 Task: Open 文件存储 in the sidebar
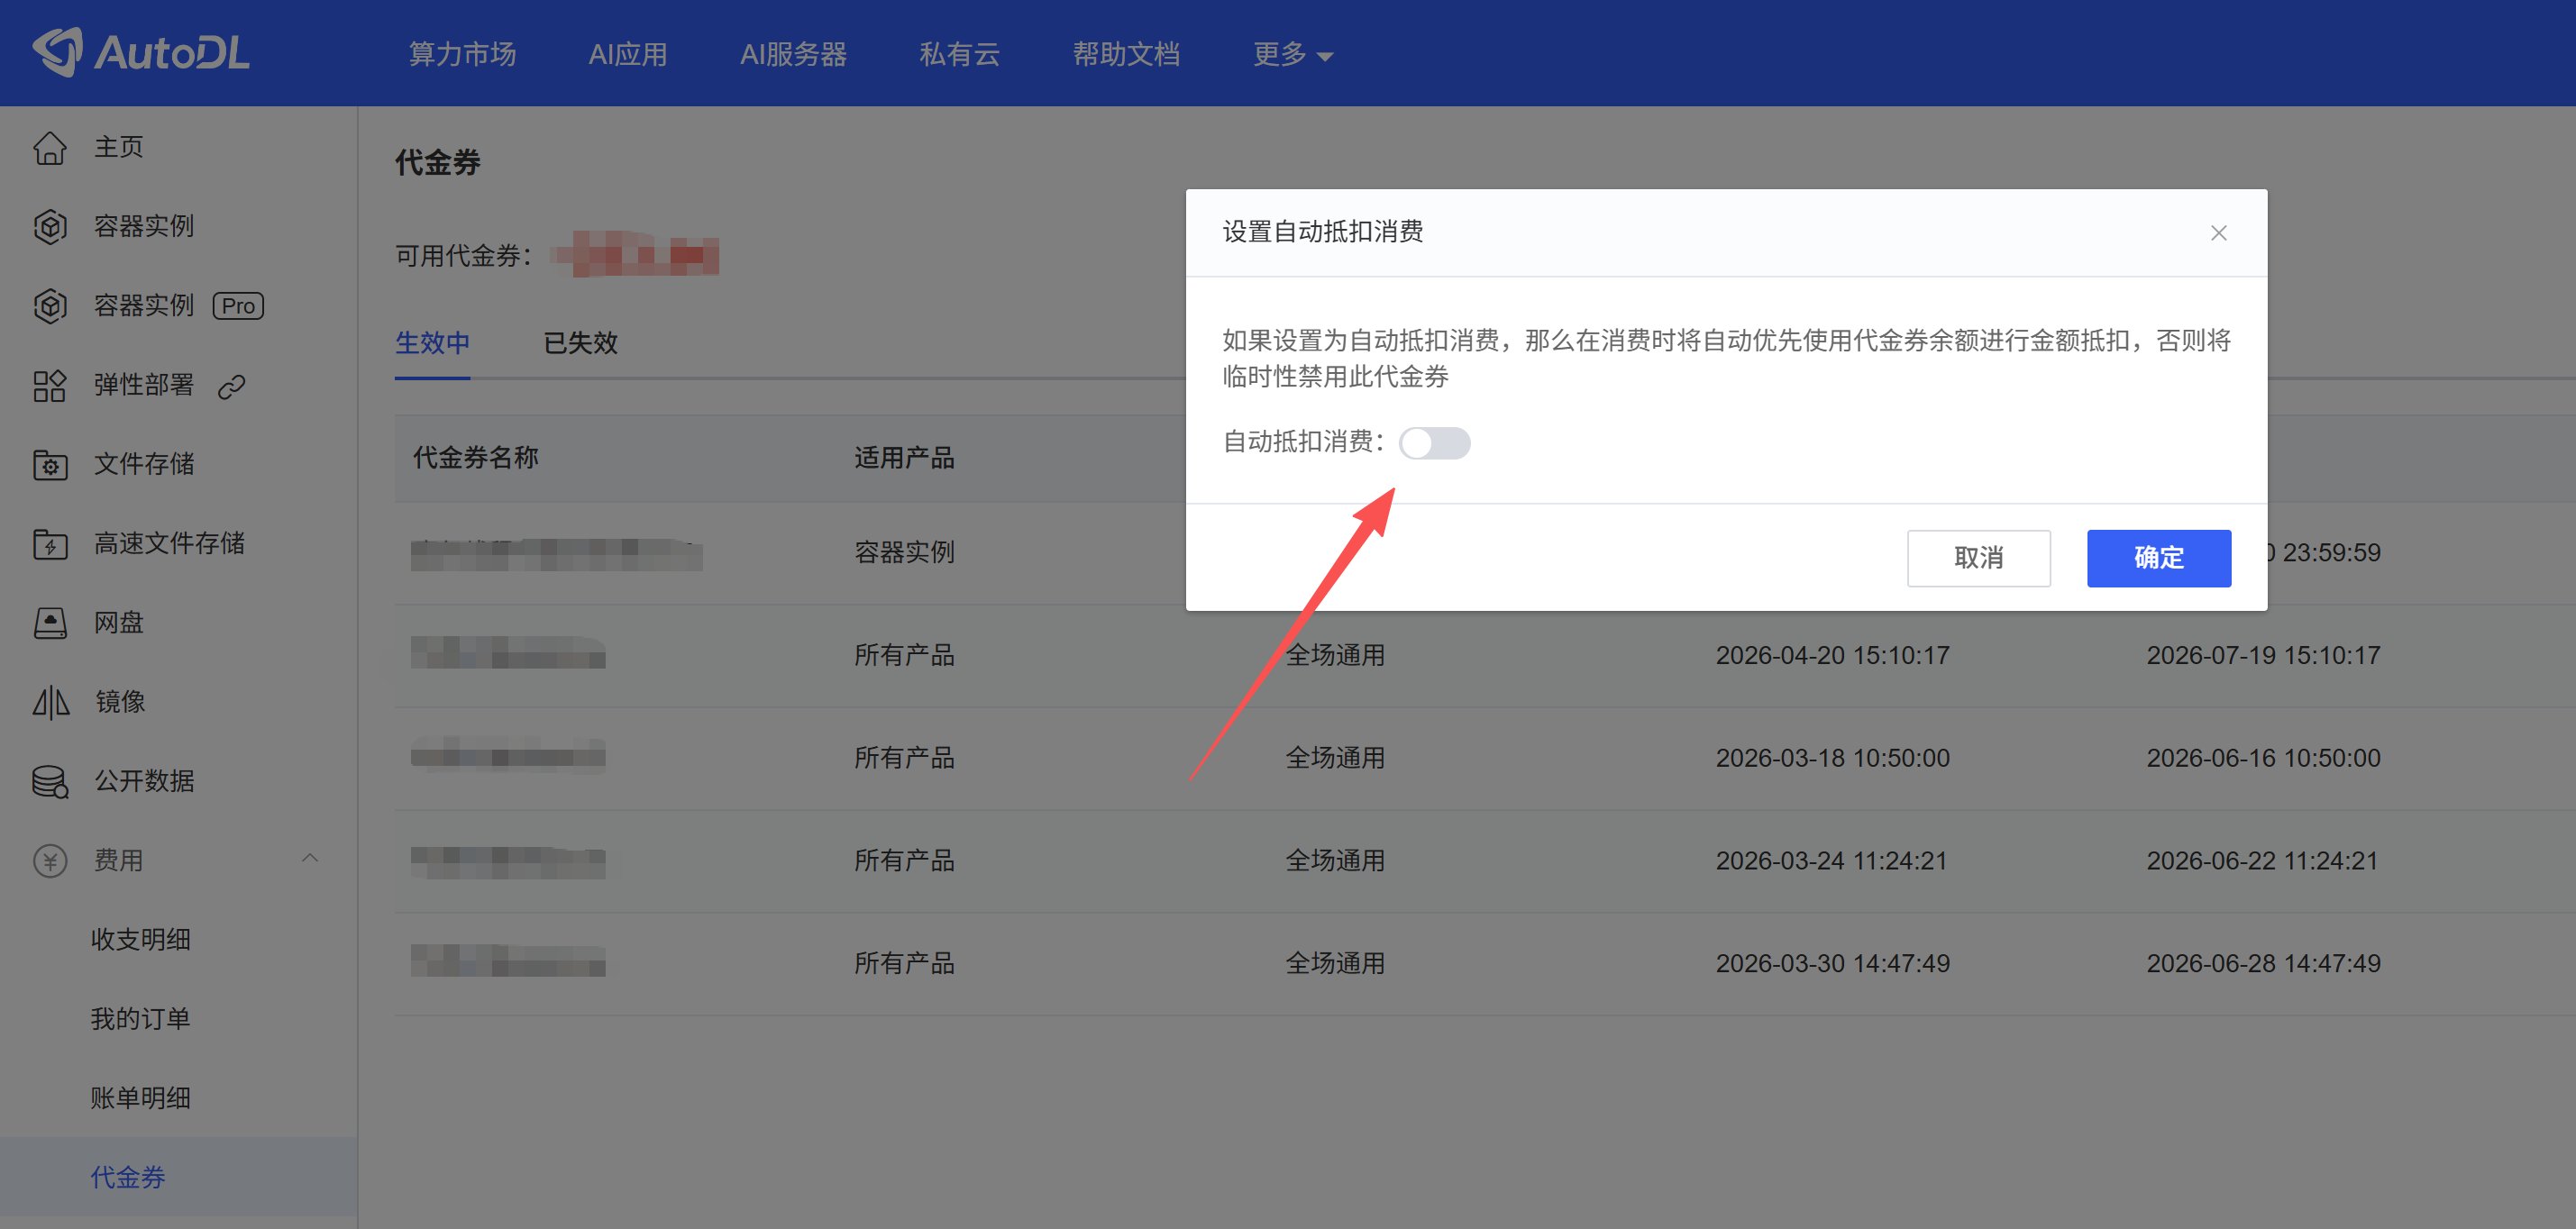tap(144, 464)
